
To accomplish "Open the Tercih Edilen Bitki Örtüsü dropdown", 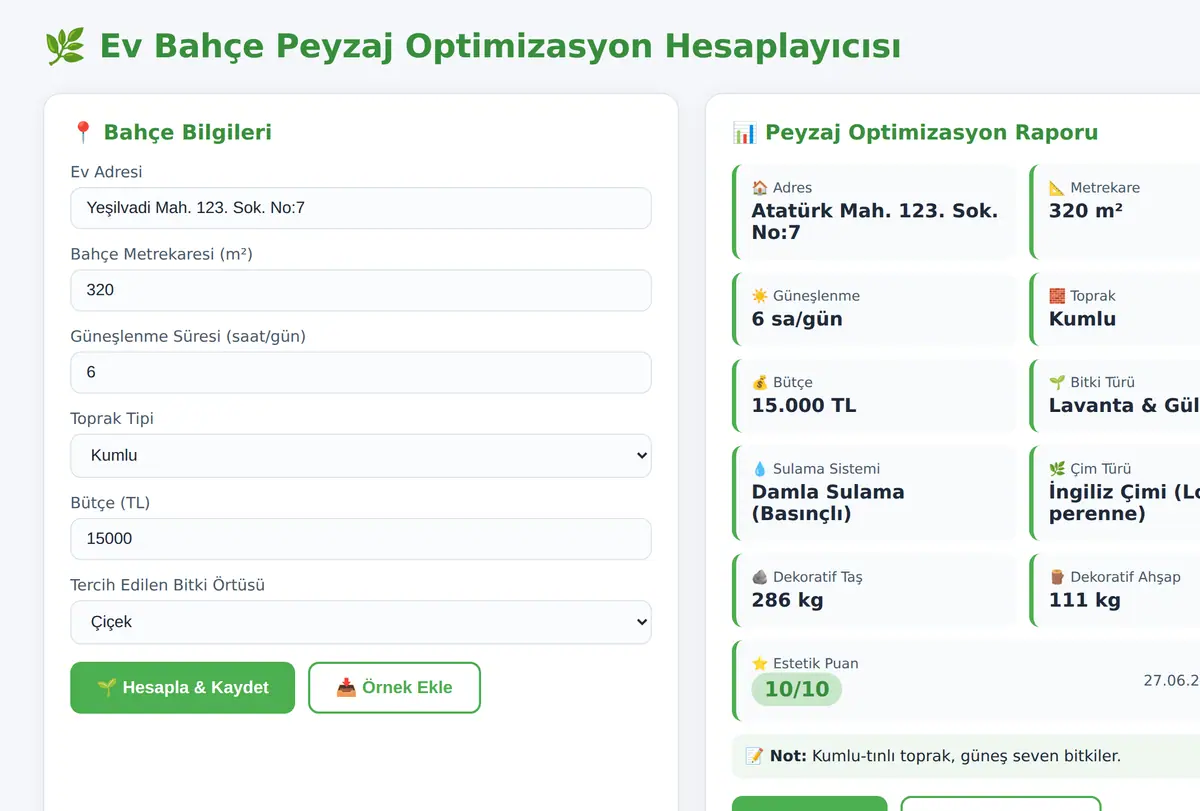I will [361, 622].
